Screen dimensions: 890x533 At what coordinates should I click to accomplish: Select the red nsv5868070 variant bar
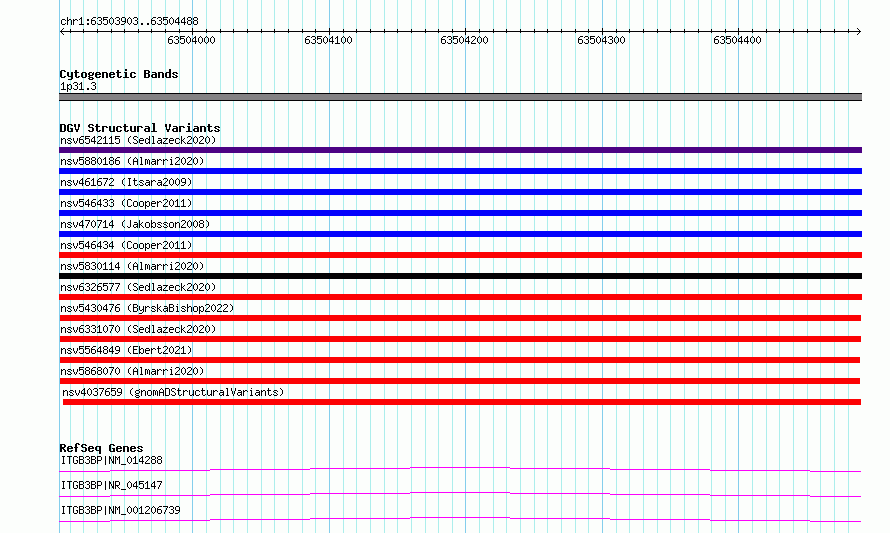pos(460,381)
